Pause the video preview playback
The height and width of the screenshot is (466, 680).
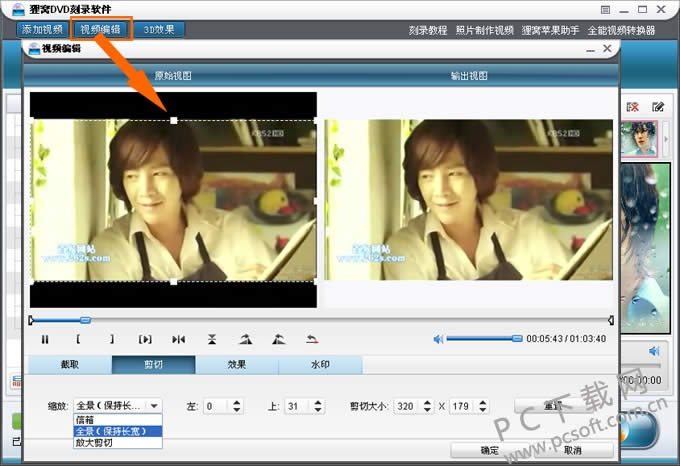pyautogui.click(x=45, y=339)
